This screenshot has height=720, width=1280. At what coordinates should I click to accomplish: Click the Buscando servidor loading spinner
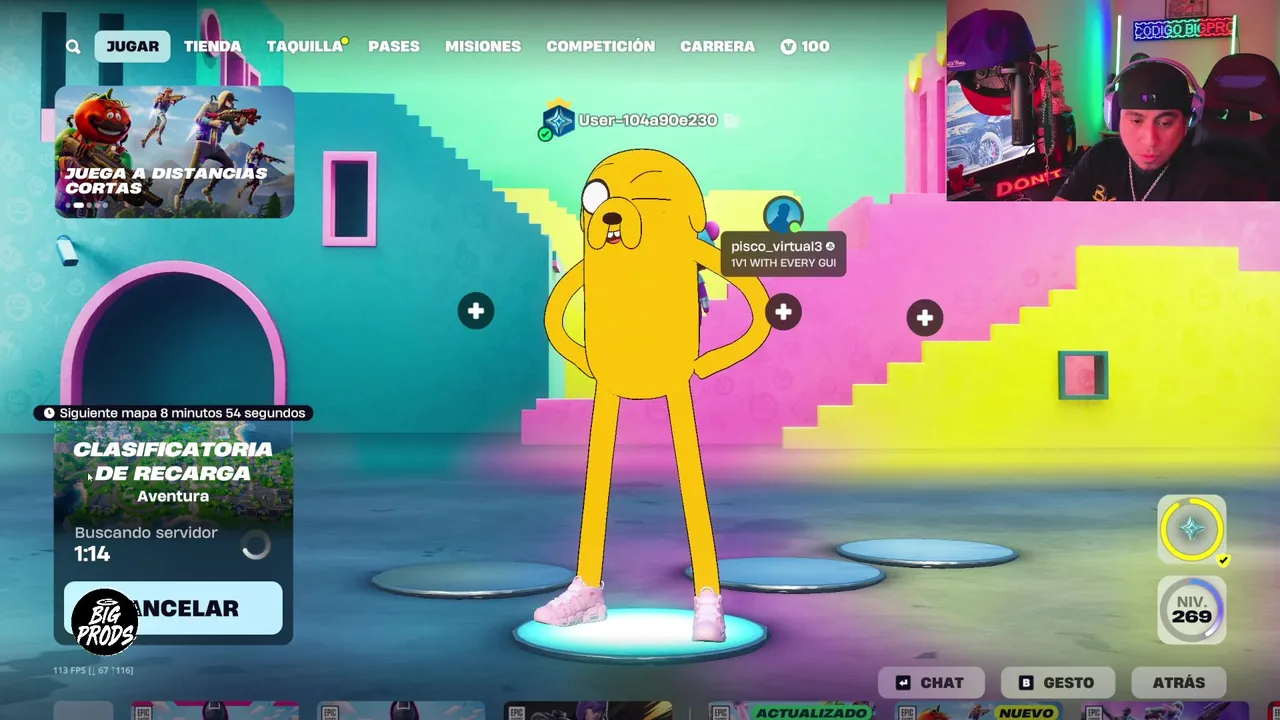256,544
